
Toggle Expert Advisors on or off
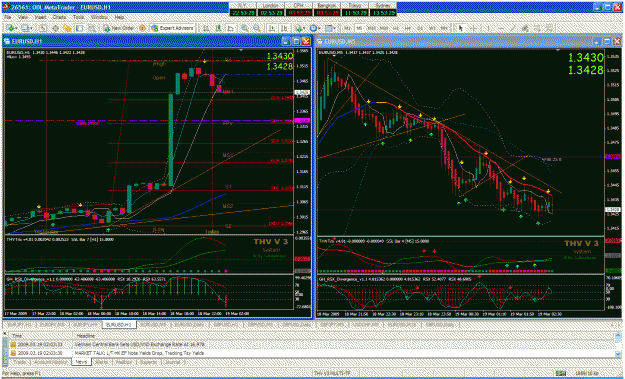[x=173, y=28]
